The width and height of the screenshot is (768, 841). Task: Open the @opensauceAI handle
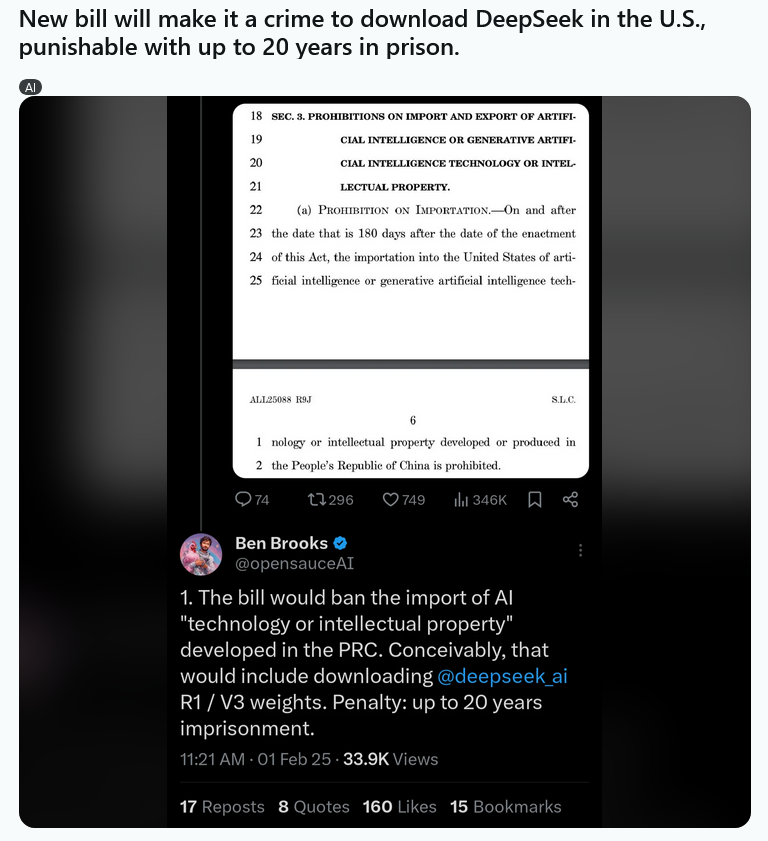(x=294, y=564)
